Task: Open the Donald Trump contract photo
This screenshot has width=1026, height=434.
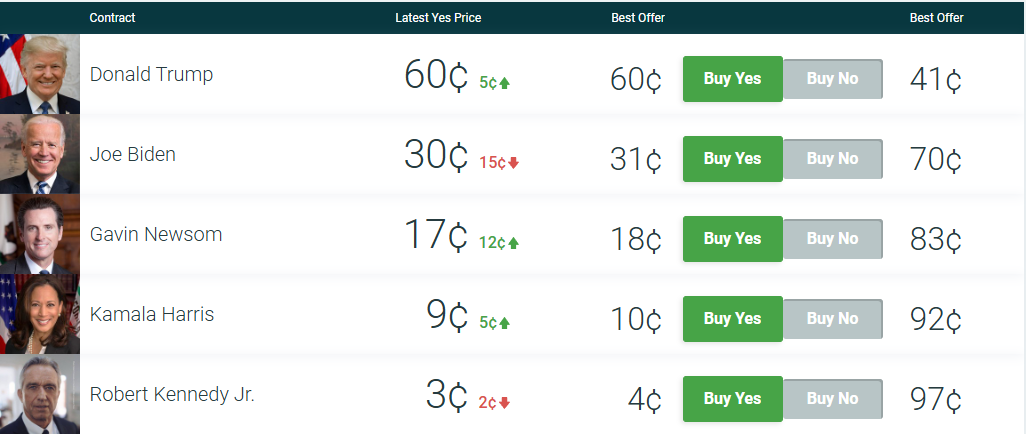Action: coord(40,75)
